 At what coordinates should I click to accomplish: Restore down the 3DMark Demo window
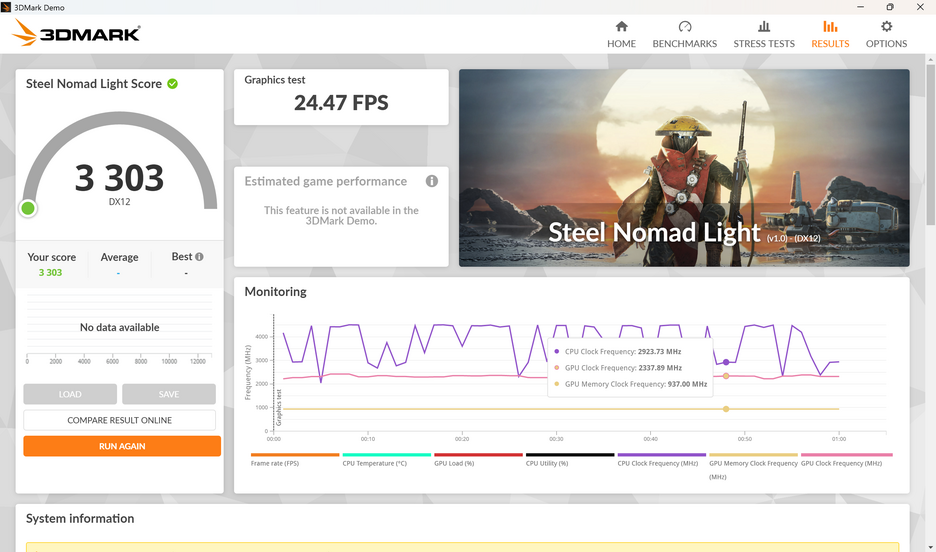pos(890,7)
